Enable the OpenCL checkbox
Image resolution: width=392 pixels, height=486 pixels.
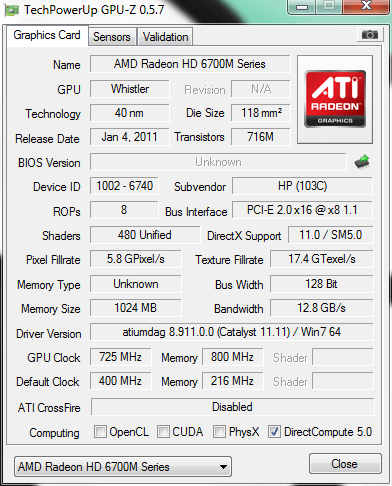point(100,431)
